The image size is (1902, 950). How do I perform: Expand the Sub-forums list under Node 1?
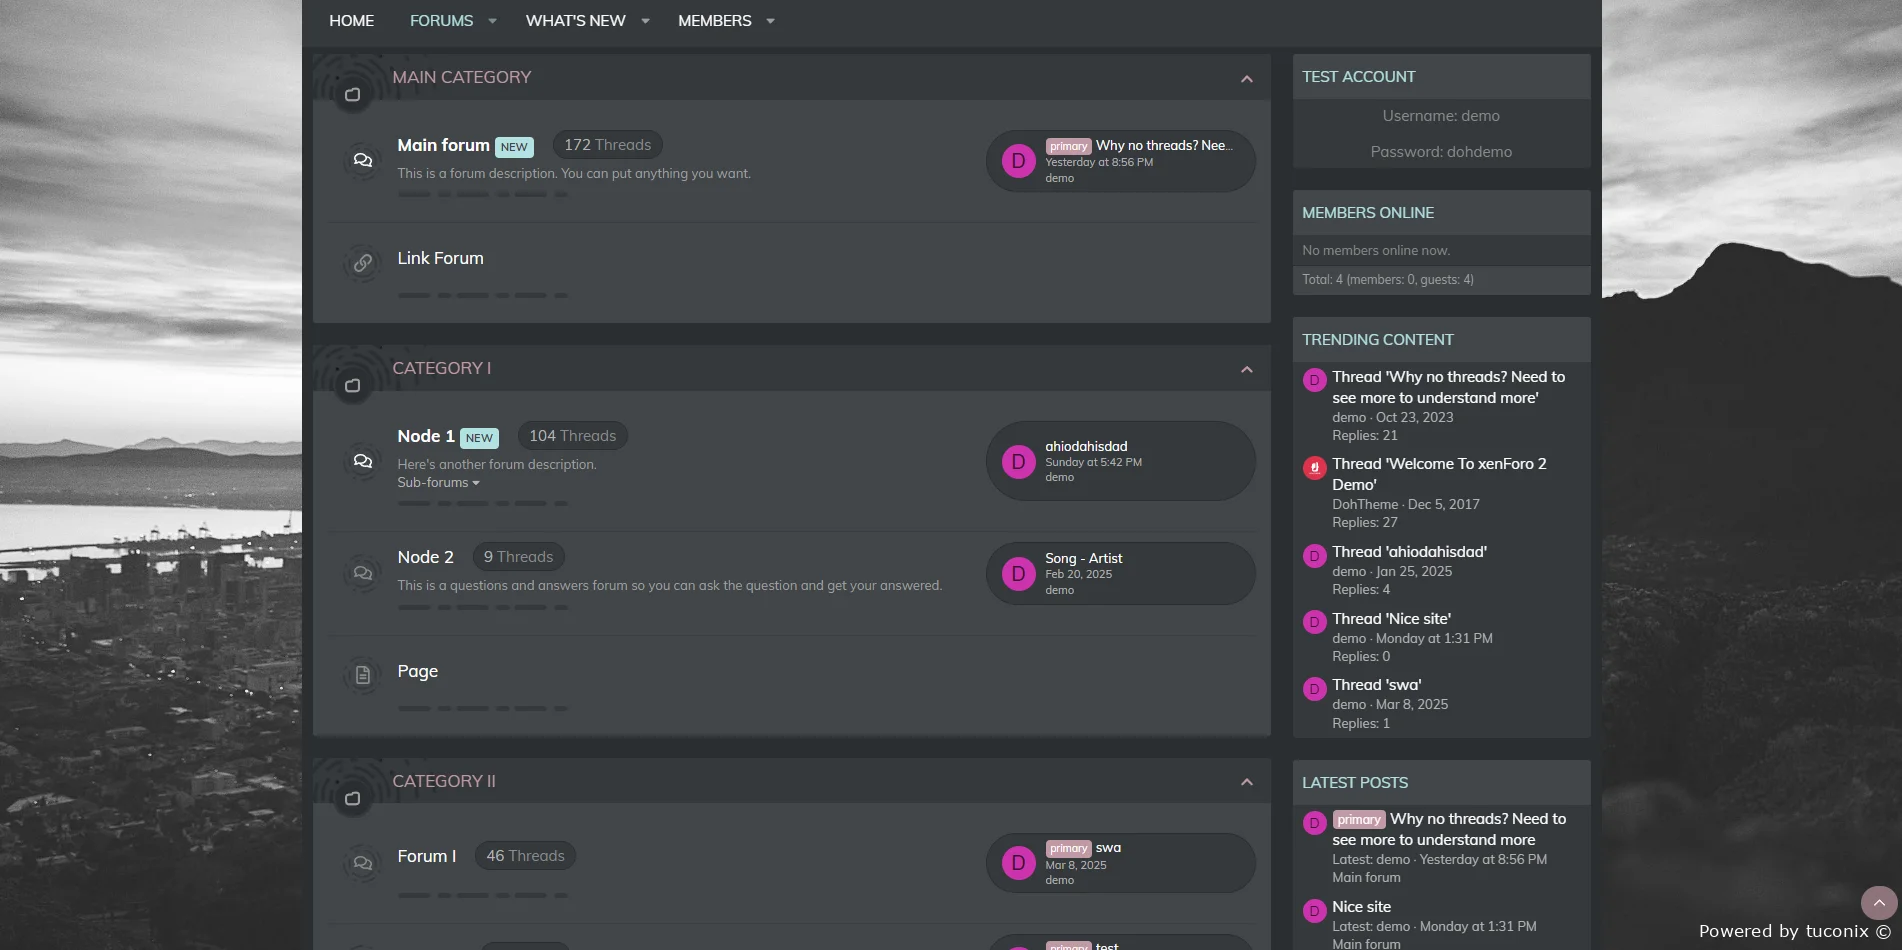tap(438, 482)
